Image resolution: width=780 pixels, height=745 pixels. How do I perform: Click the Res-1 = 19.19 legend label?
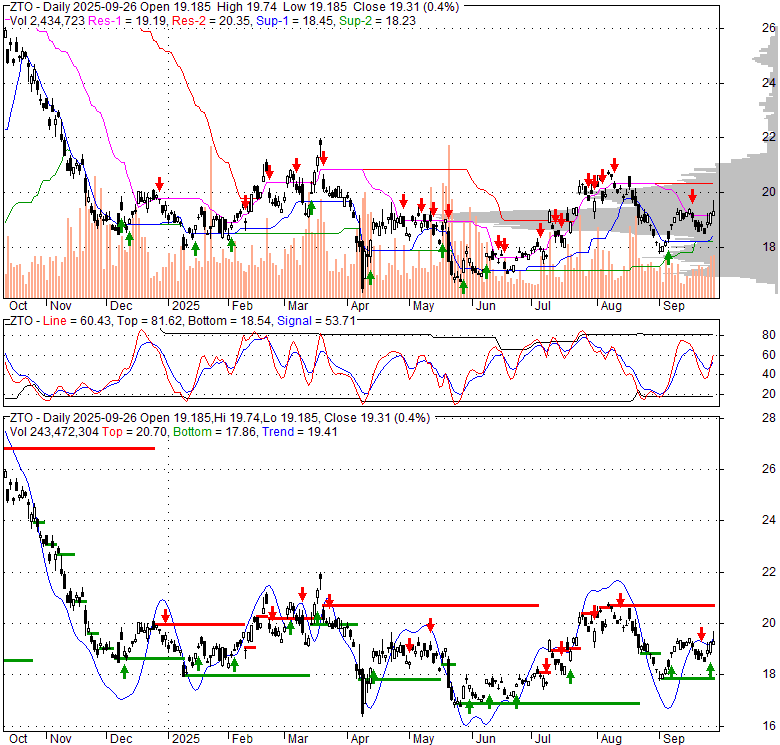pyautogui.click(x=127, y=21)
